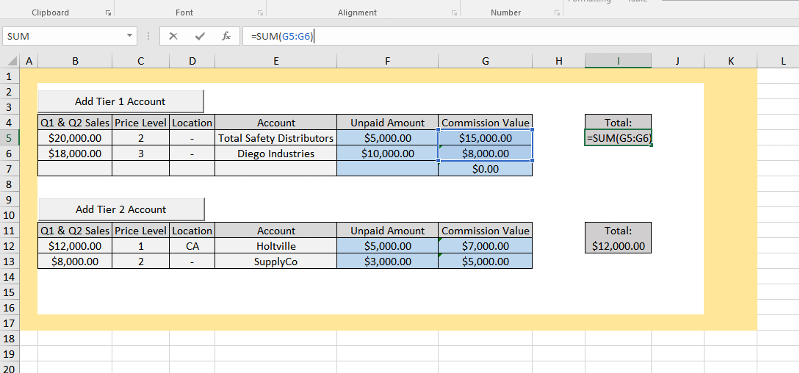Click the Holtville account cell

[276, 246]
